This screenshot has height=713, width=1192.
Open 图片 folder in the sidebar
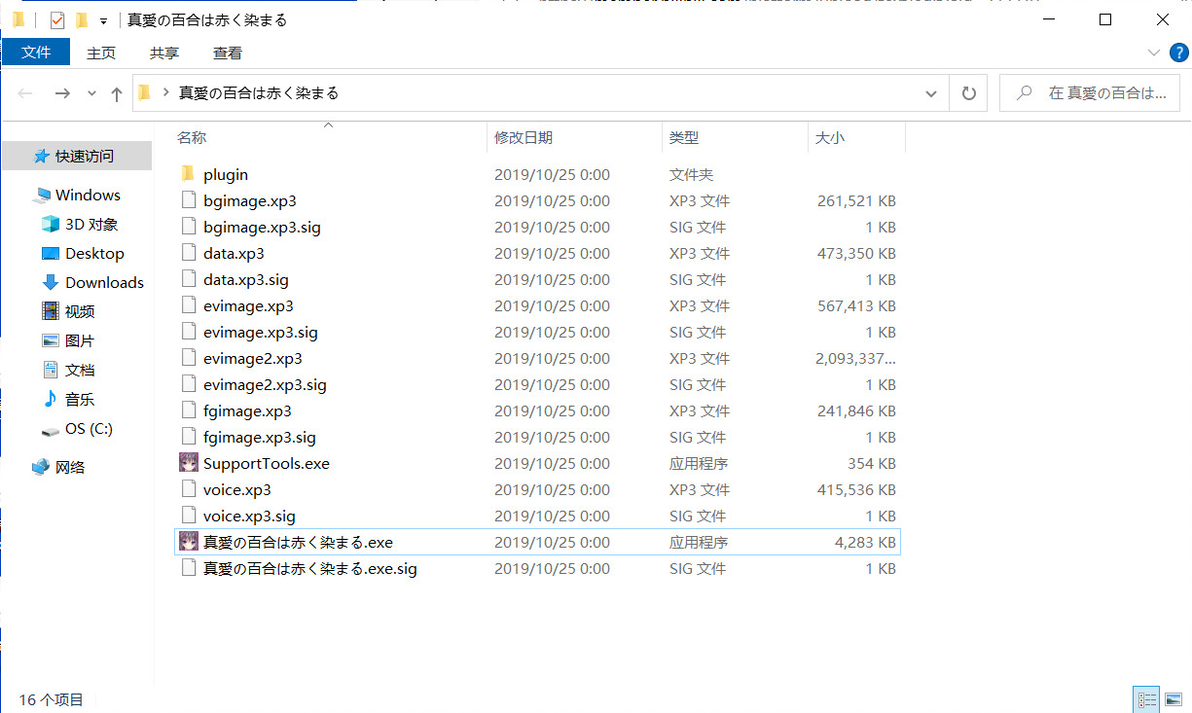click(x=68, y=341)
